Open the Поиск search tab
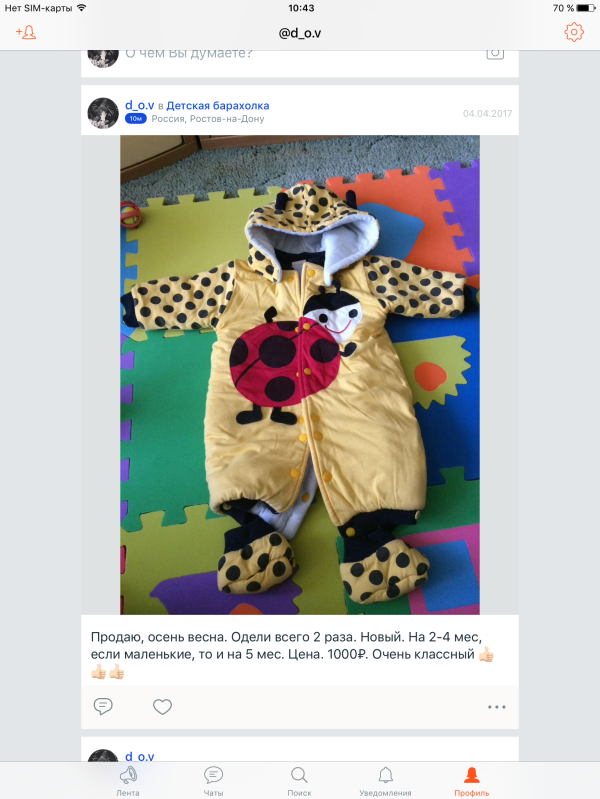This screenshot has width=600, height=799. point(299,781)
